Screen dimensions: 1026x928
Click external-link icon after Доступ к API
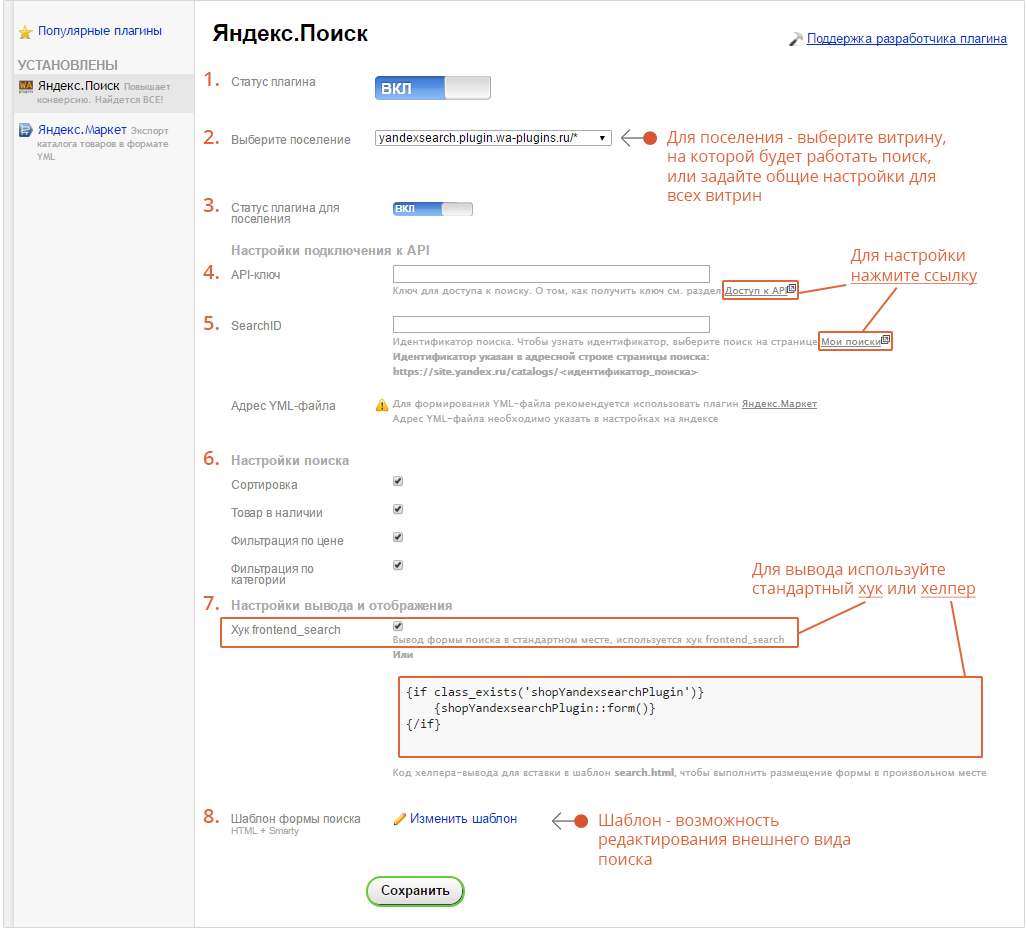[x=791, y=289]
